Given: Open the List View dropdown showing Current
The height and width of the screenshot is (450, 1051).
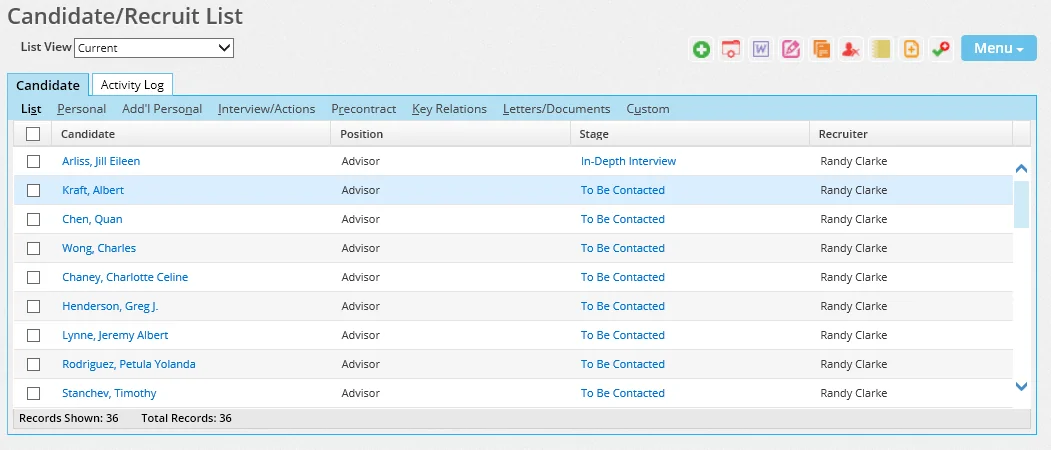Looking at the screenshot, I should (153, 48).
